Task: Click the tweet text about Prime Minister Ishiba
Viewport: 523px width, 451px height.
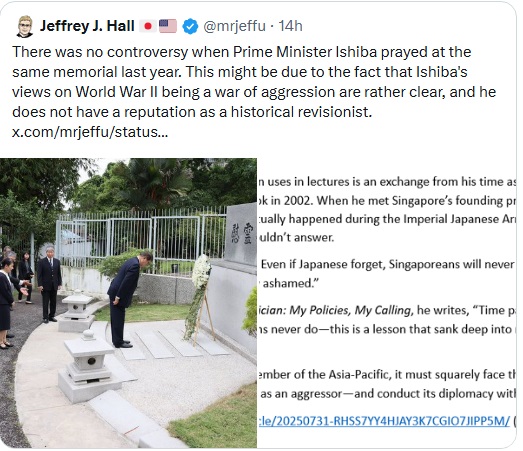Action: (254, 82)
